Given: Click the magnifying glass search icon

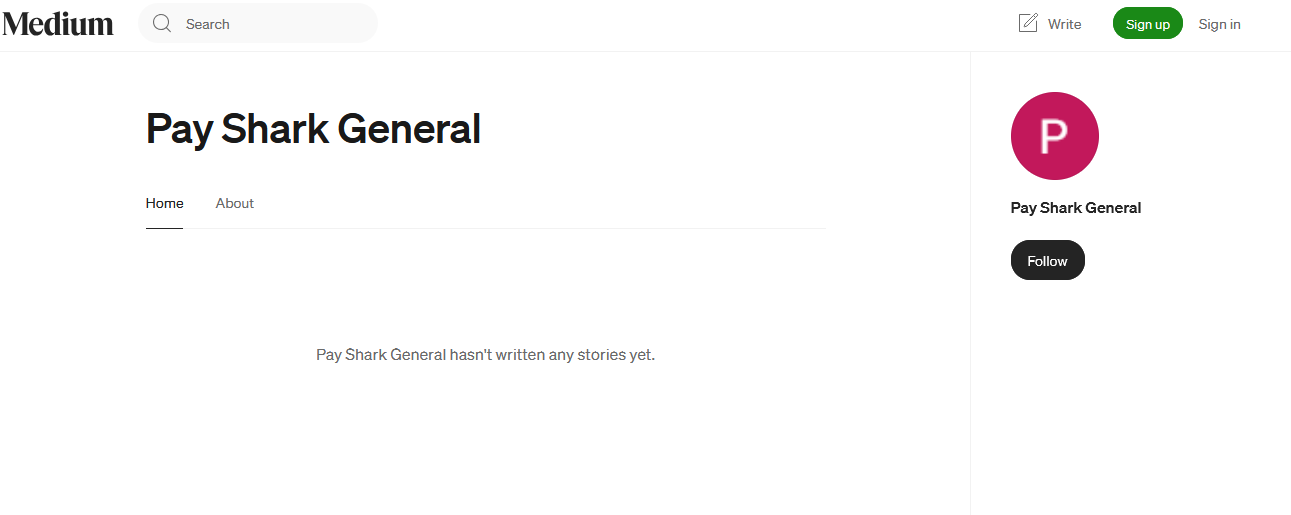Looking at the screenshot, I should 162,24.
